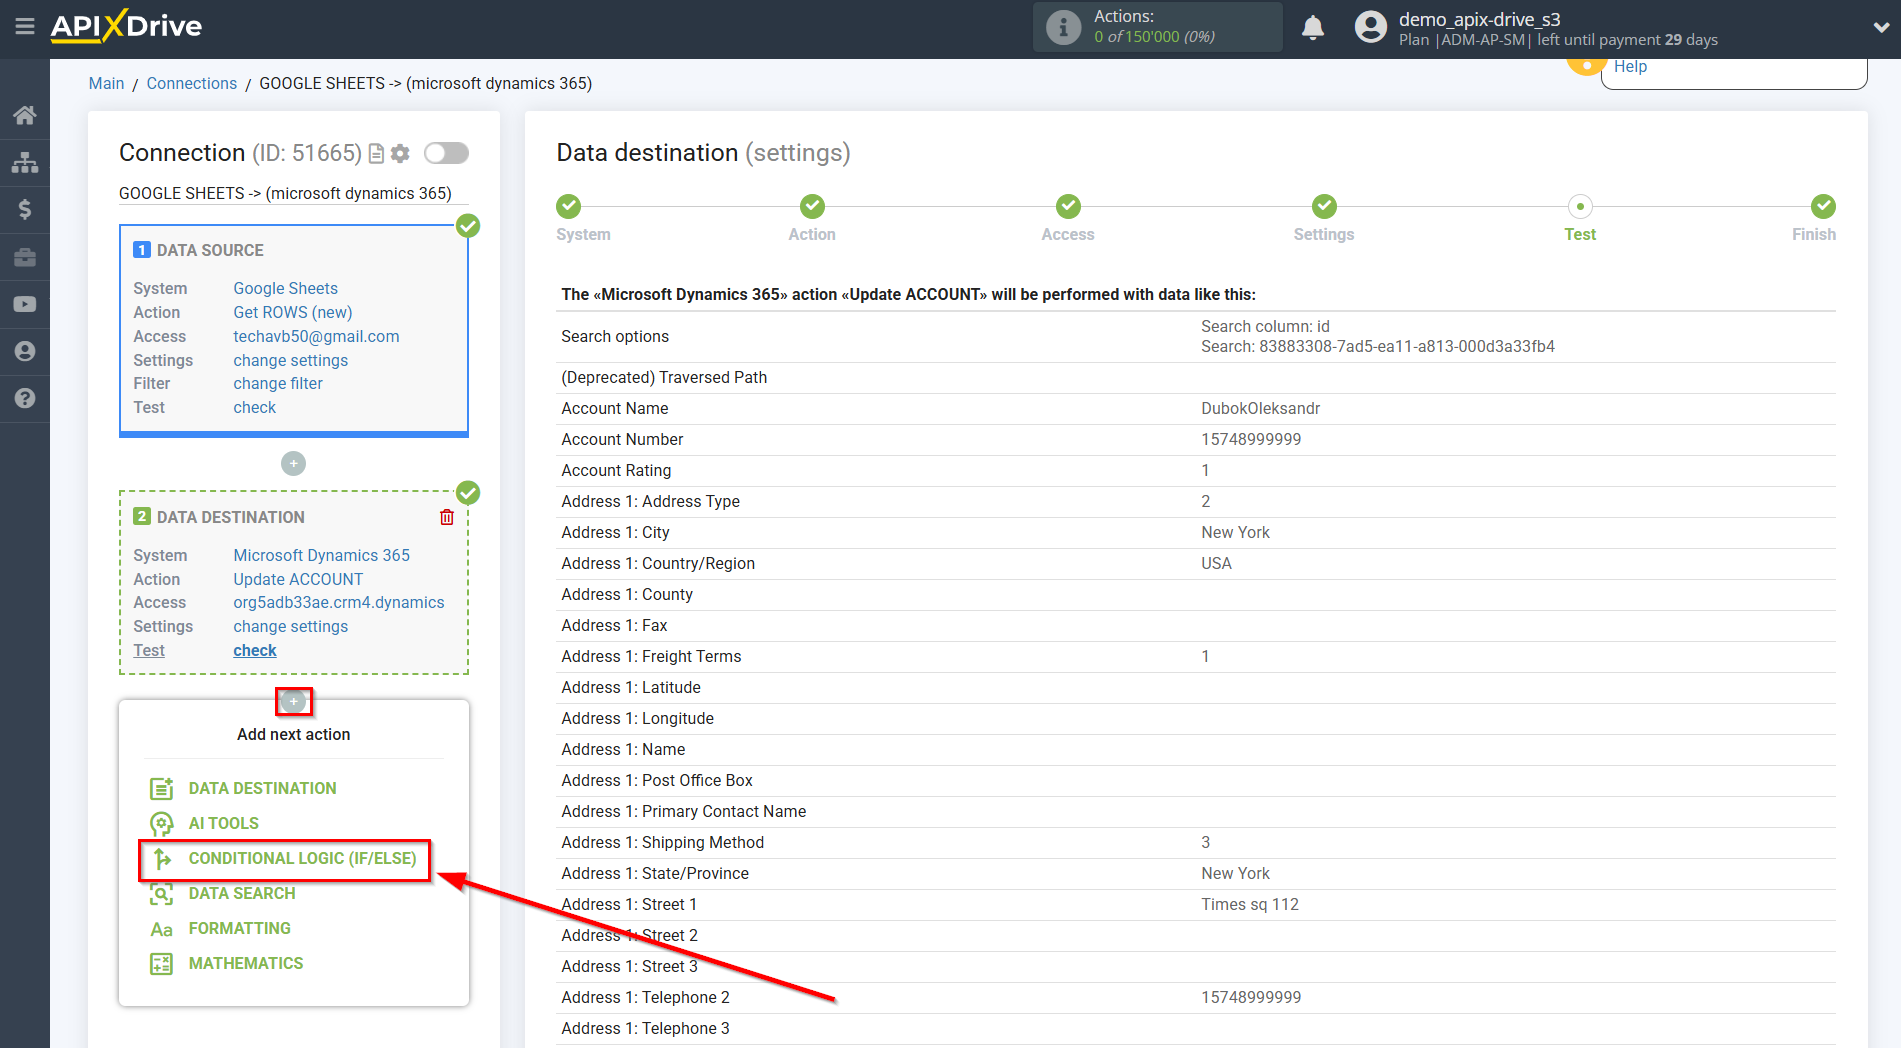This screenshot has height=1048, width=1901.
Task: Click change filter link
Action: point(277,383)
